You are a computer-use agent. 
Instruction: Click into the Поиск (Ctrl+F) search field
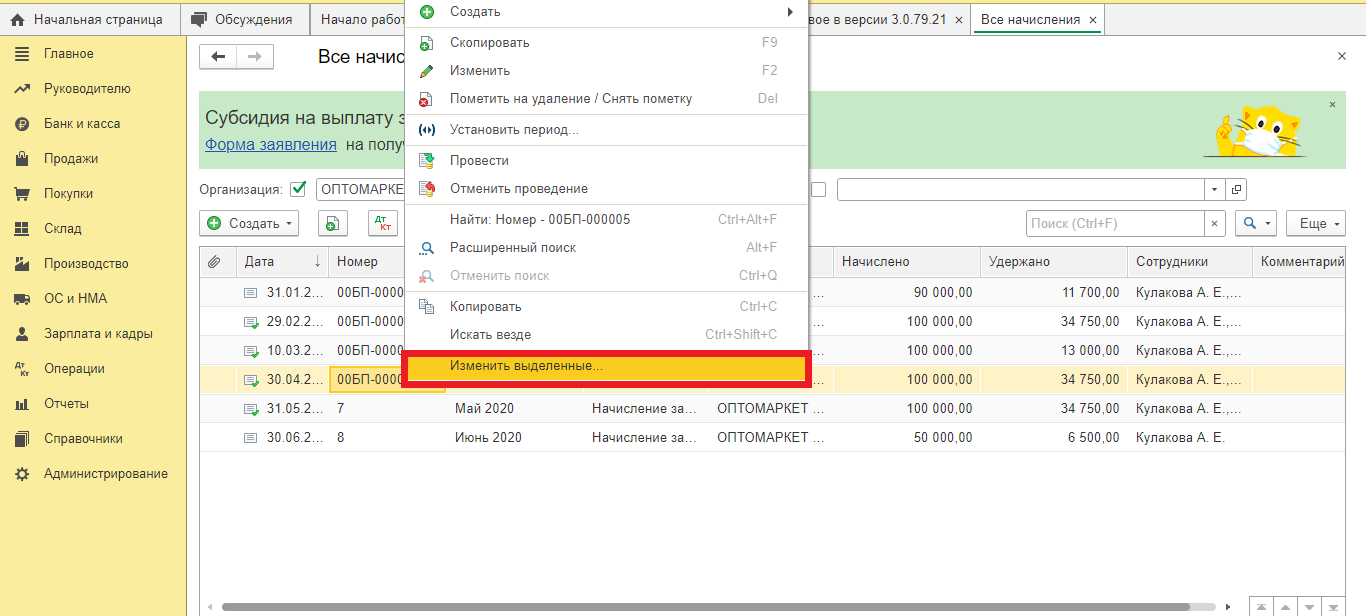click(1113, 224)
